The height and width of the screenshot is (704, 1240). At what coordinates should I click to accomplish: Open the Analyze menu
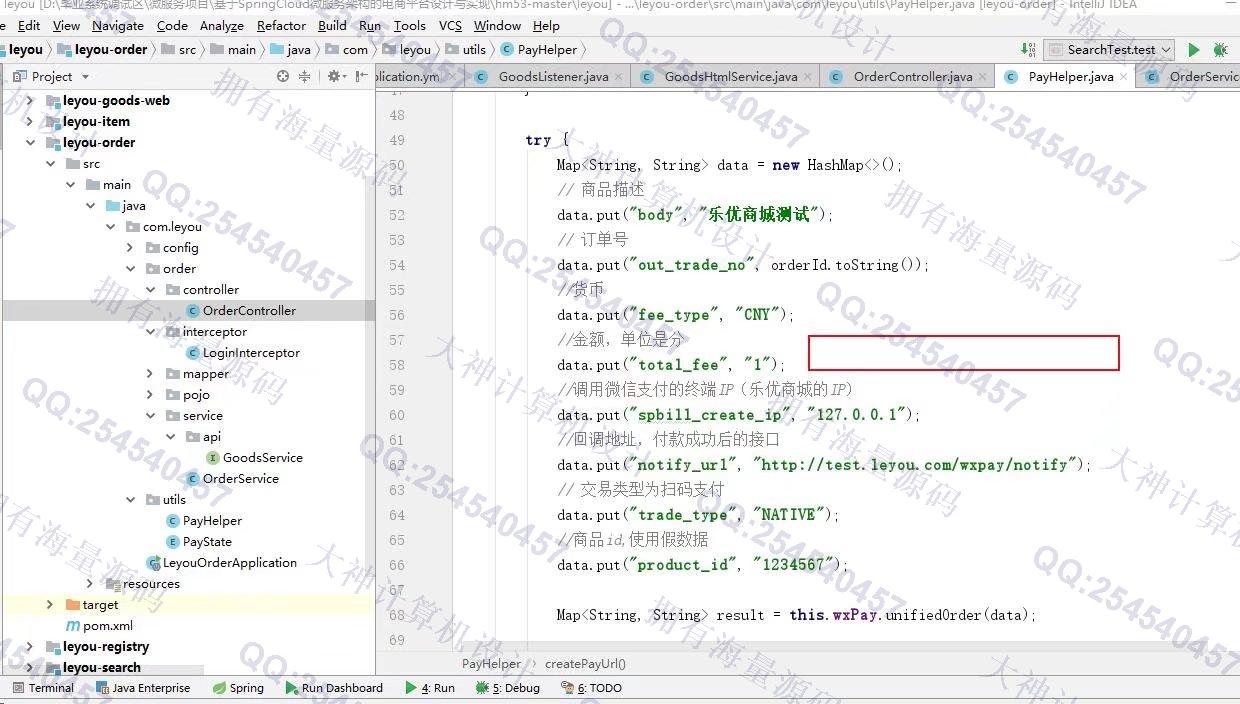pyautogui.click(x=221, y=25)
